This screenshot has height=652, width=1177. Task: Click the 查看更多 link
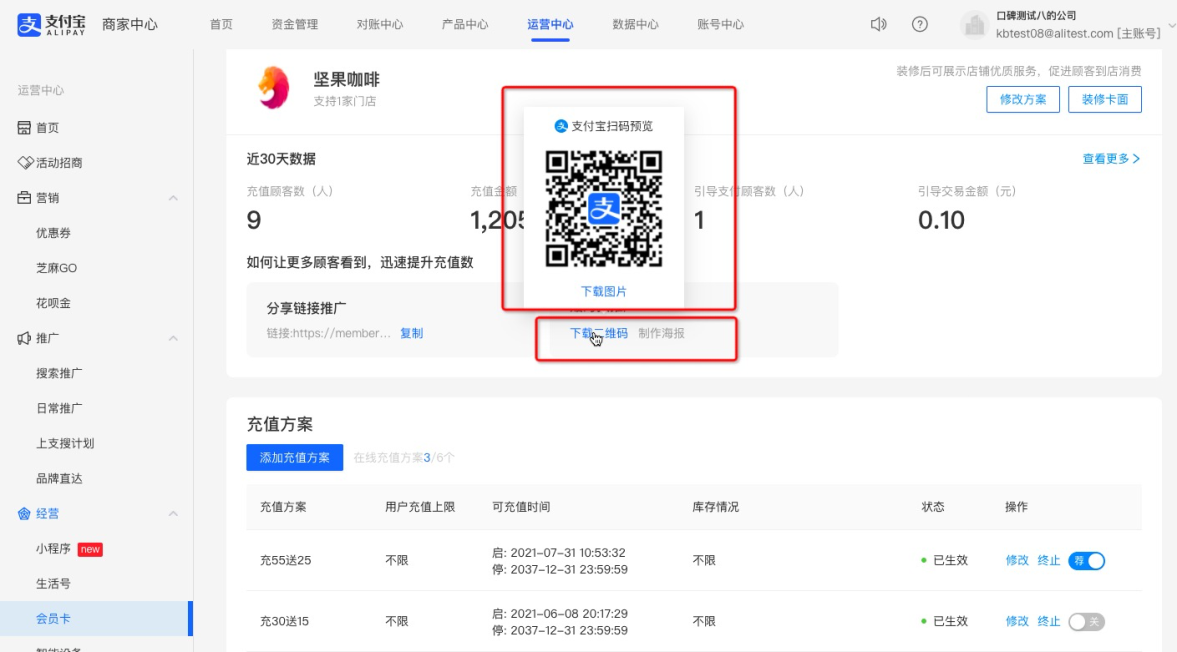tap(1111, 158)
